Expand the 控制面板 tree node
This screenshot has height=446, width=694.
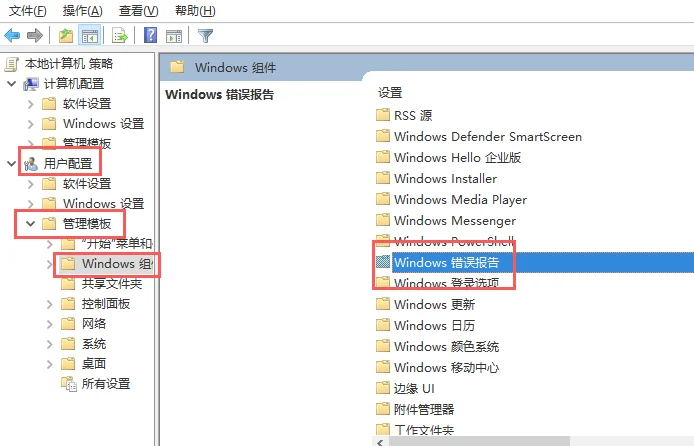click(x=50, y=304)
